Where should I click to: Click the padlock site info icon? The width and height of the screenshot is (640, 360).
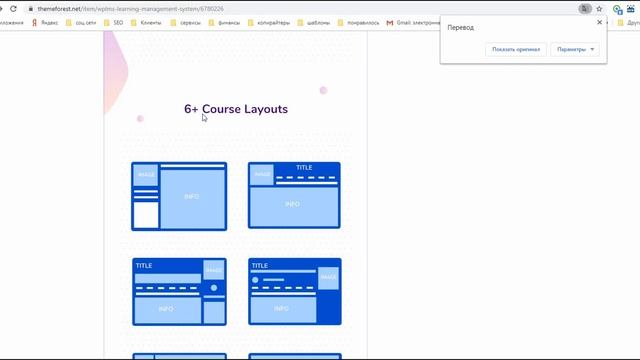coord(31,9)
